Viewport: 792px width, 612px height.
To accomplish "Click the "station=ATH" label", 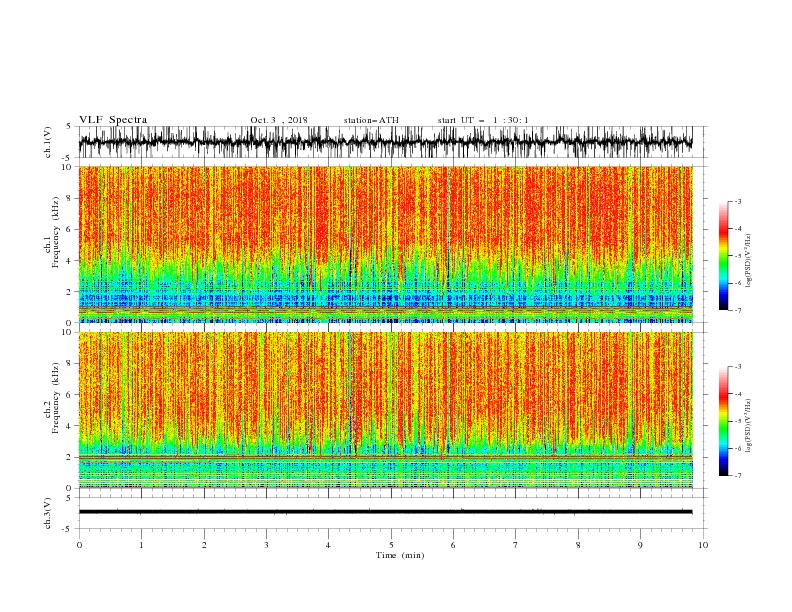I will (371, 120).
